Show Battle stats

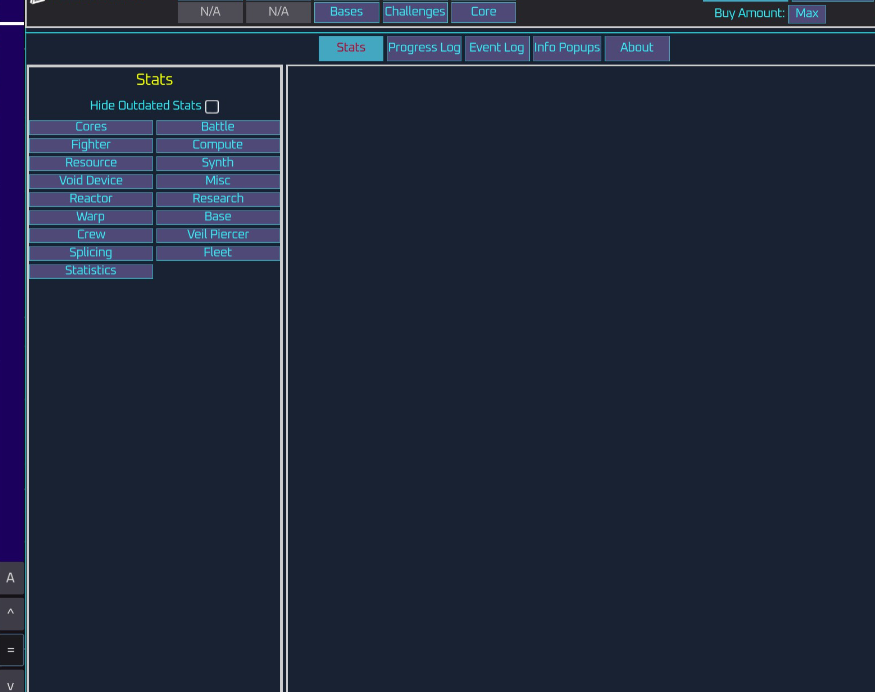point(217,126)
